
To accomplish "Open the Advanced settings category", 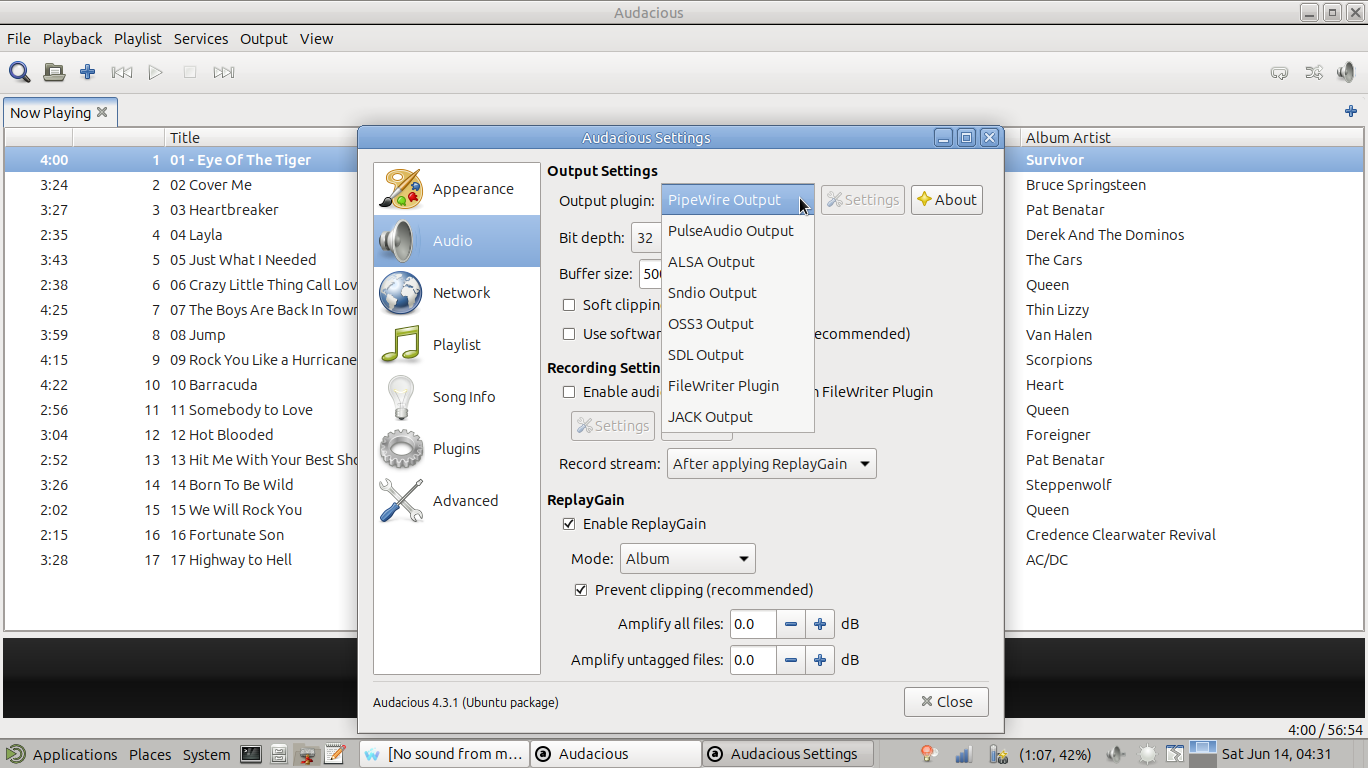I will tap(457, 501).
